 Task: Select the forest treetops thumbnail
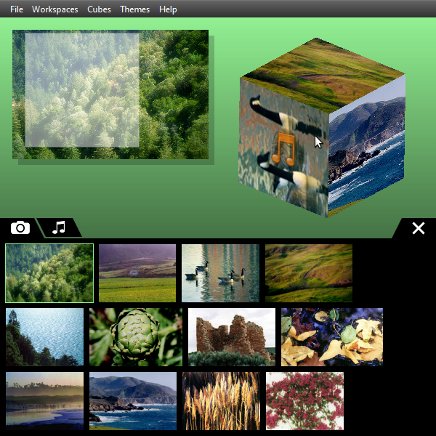[49, 273]
